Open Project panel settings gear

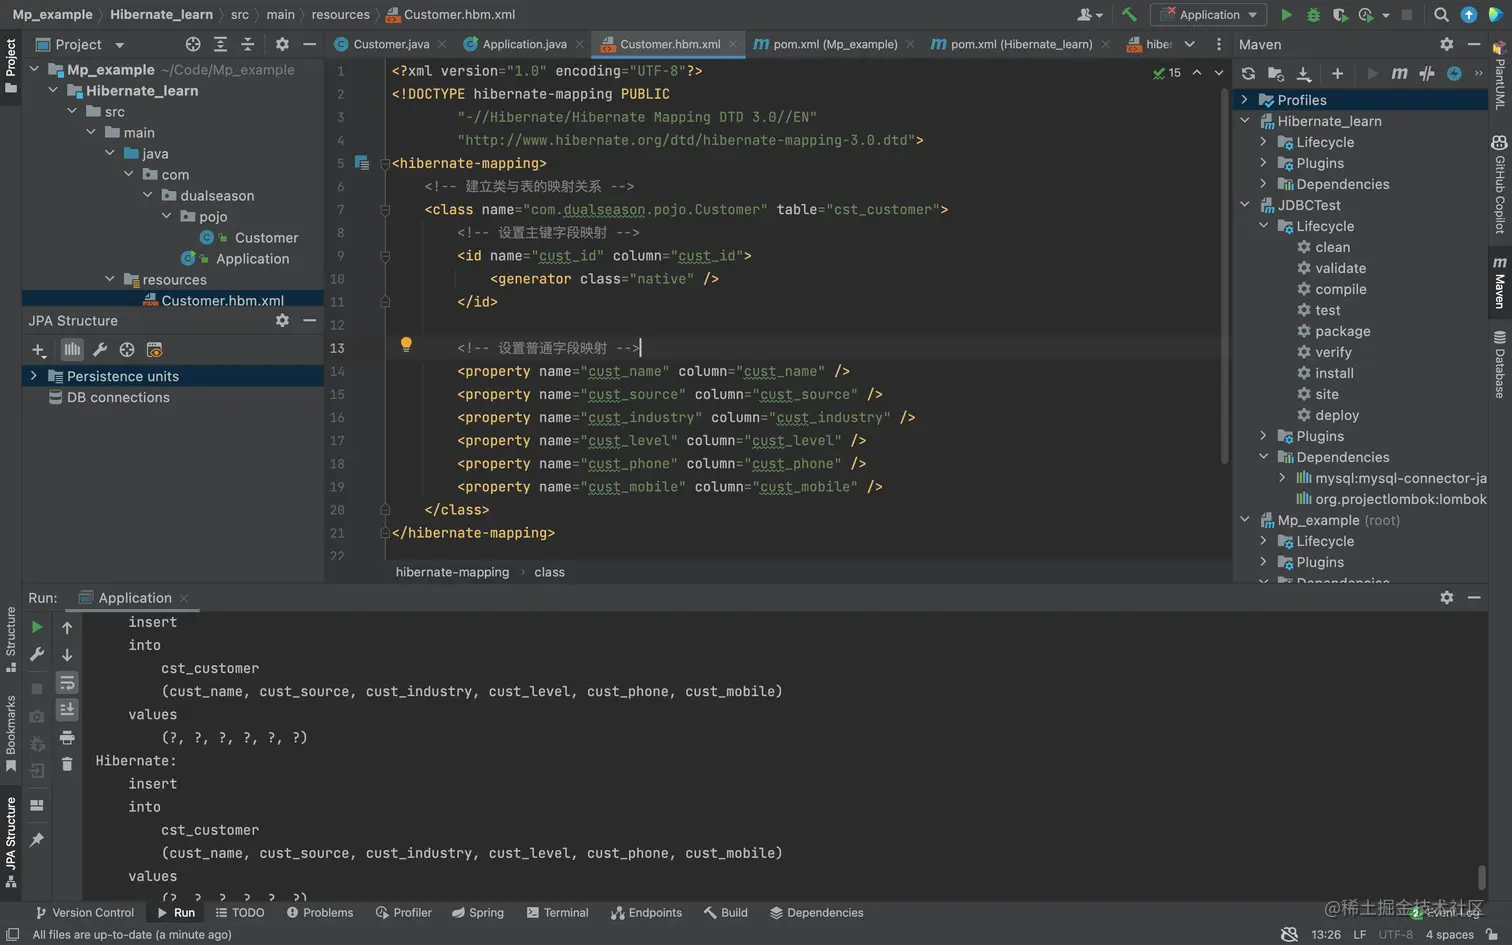click(x=282, y=44)
